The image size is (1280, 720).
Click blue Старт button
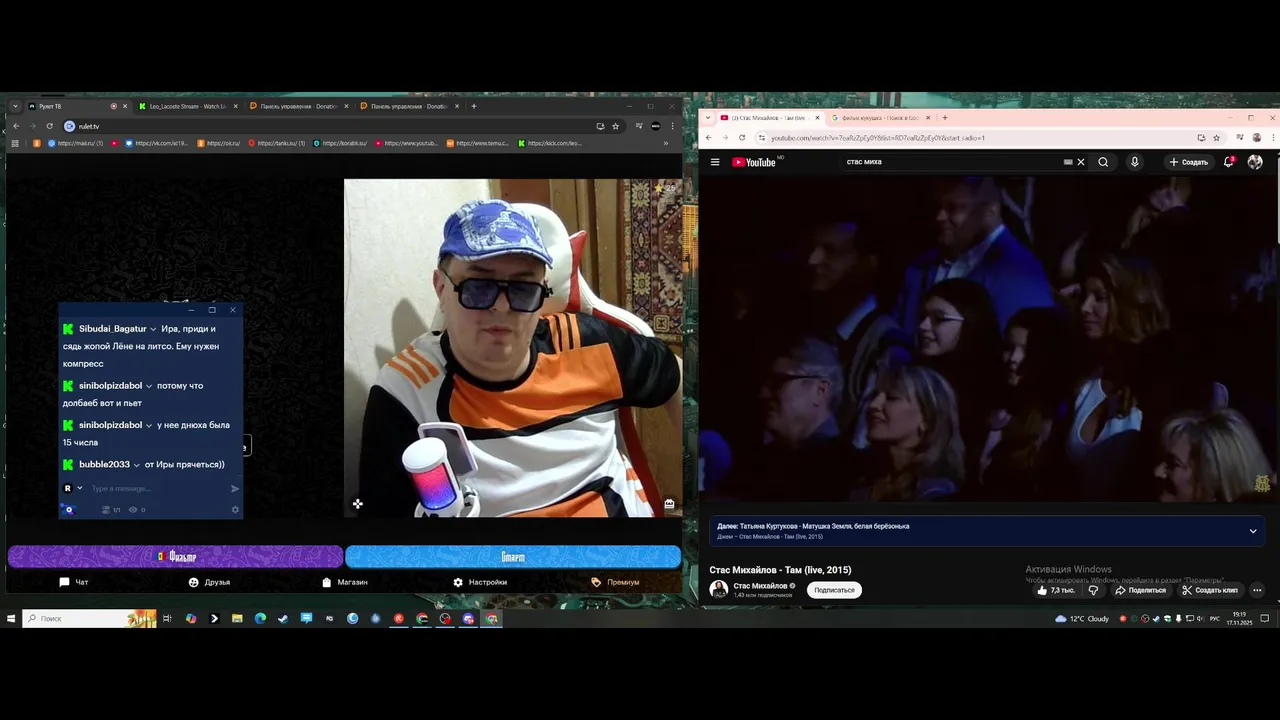(513, 556)
